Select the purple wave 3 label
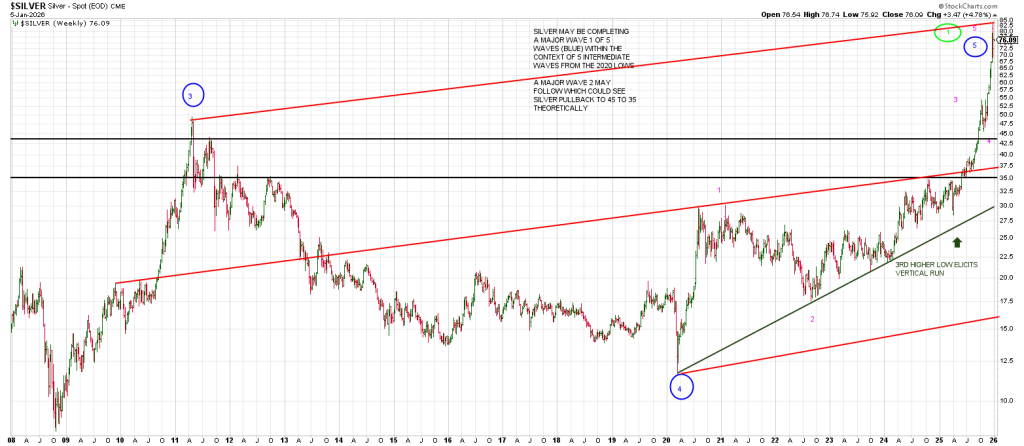The image size is (1024, 446). tap(955, 100)
